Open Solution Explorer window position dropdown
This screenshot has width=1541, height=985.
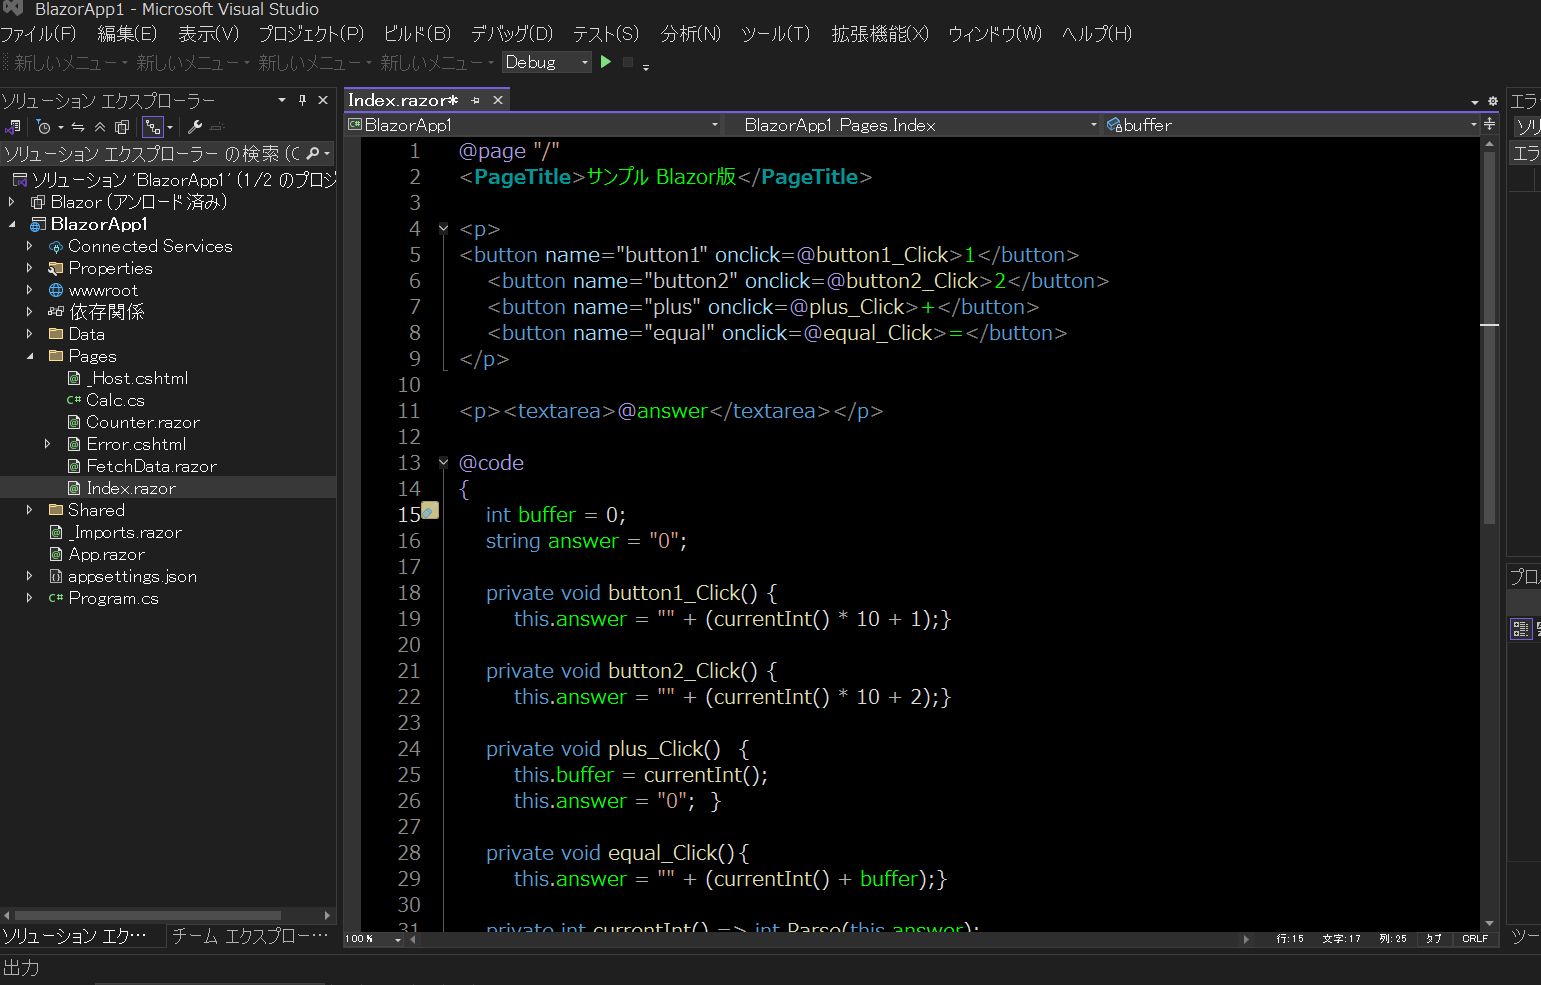pos(281,100)
